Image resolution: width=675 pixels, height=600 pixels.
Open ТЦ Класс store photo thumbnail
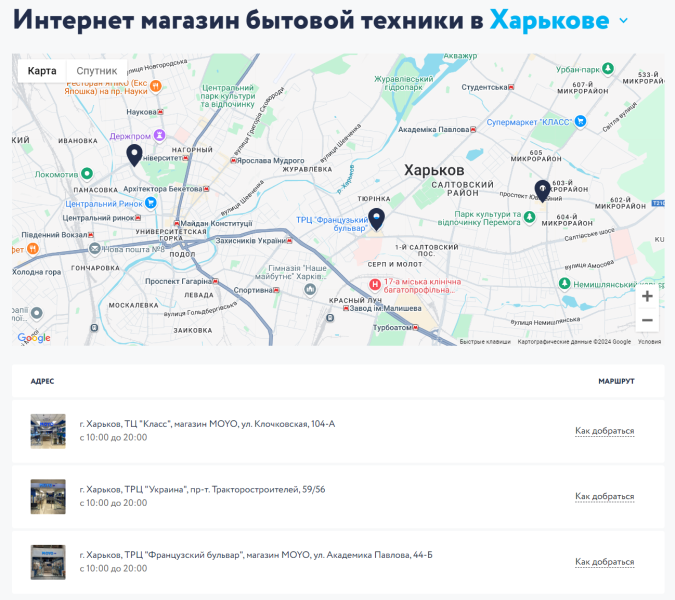(48, 431)
